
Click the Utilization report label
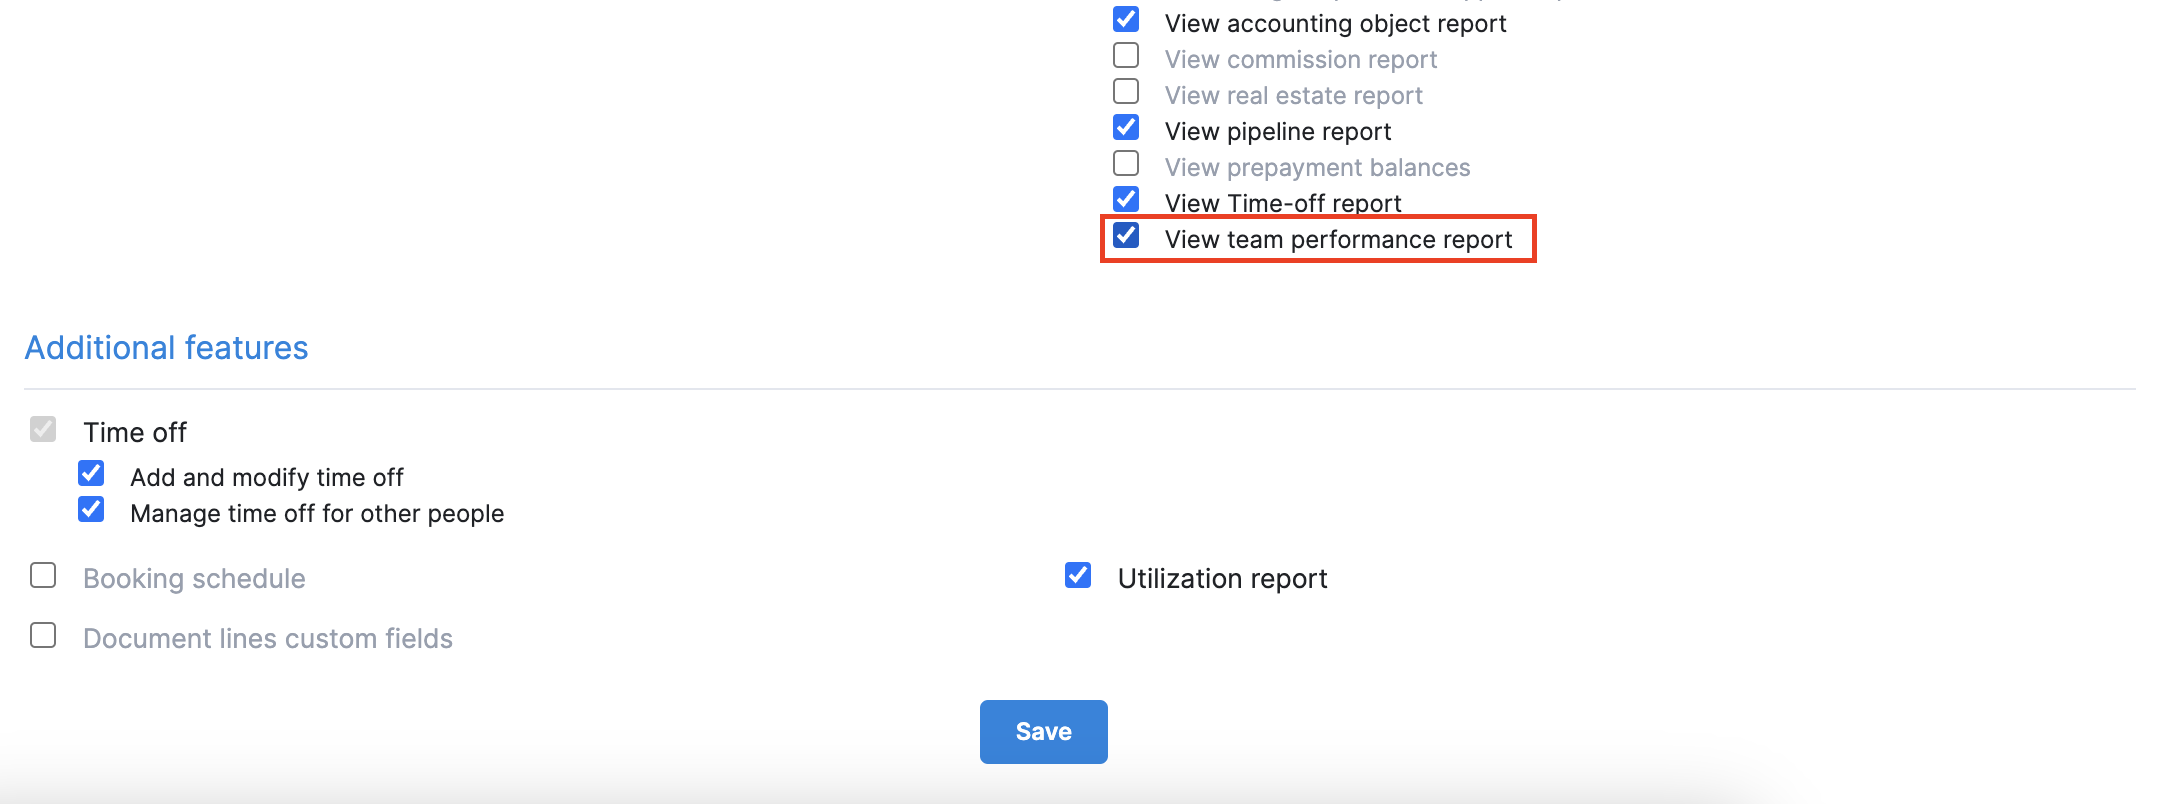coord(1222,579)
